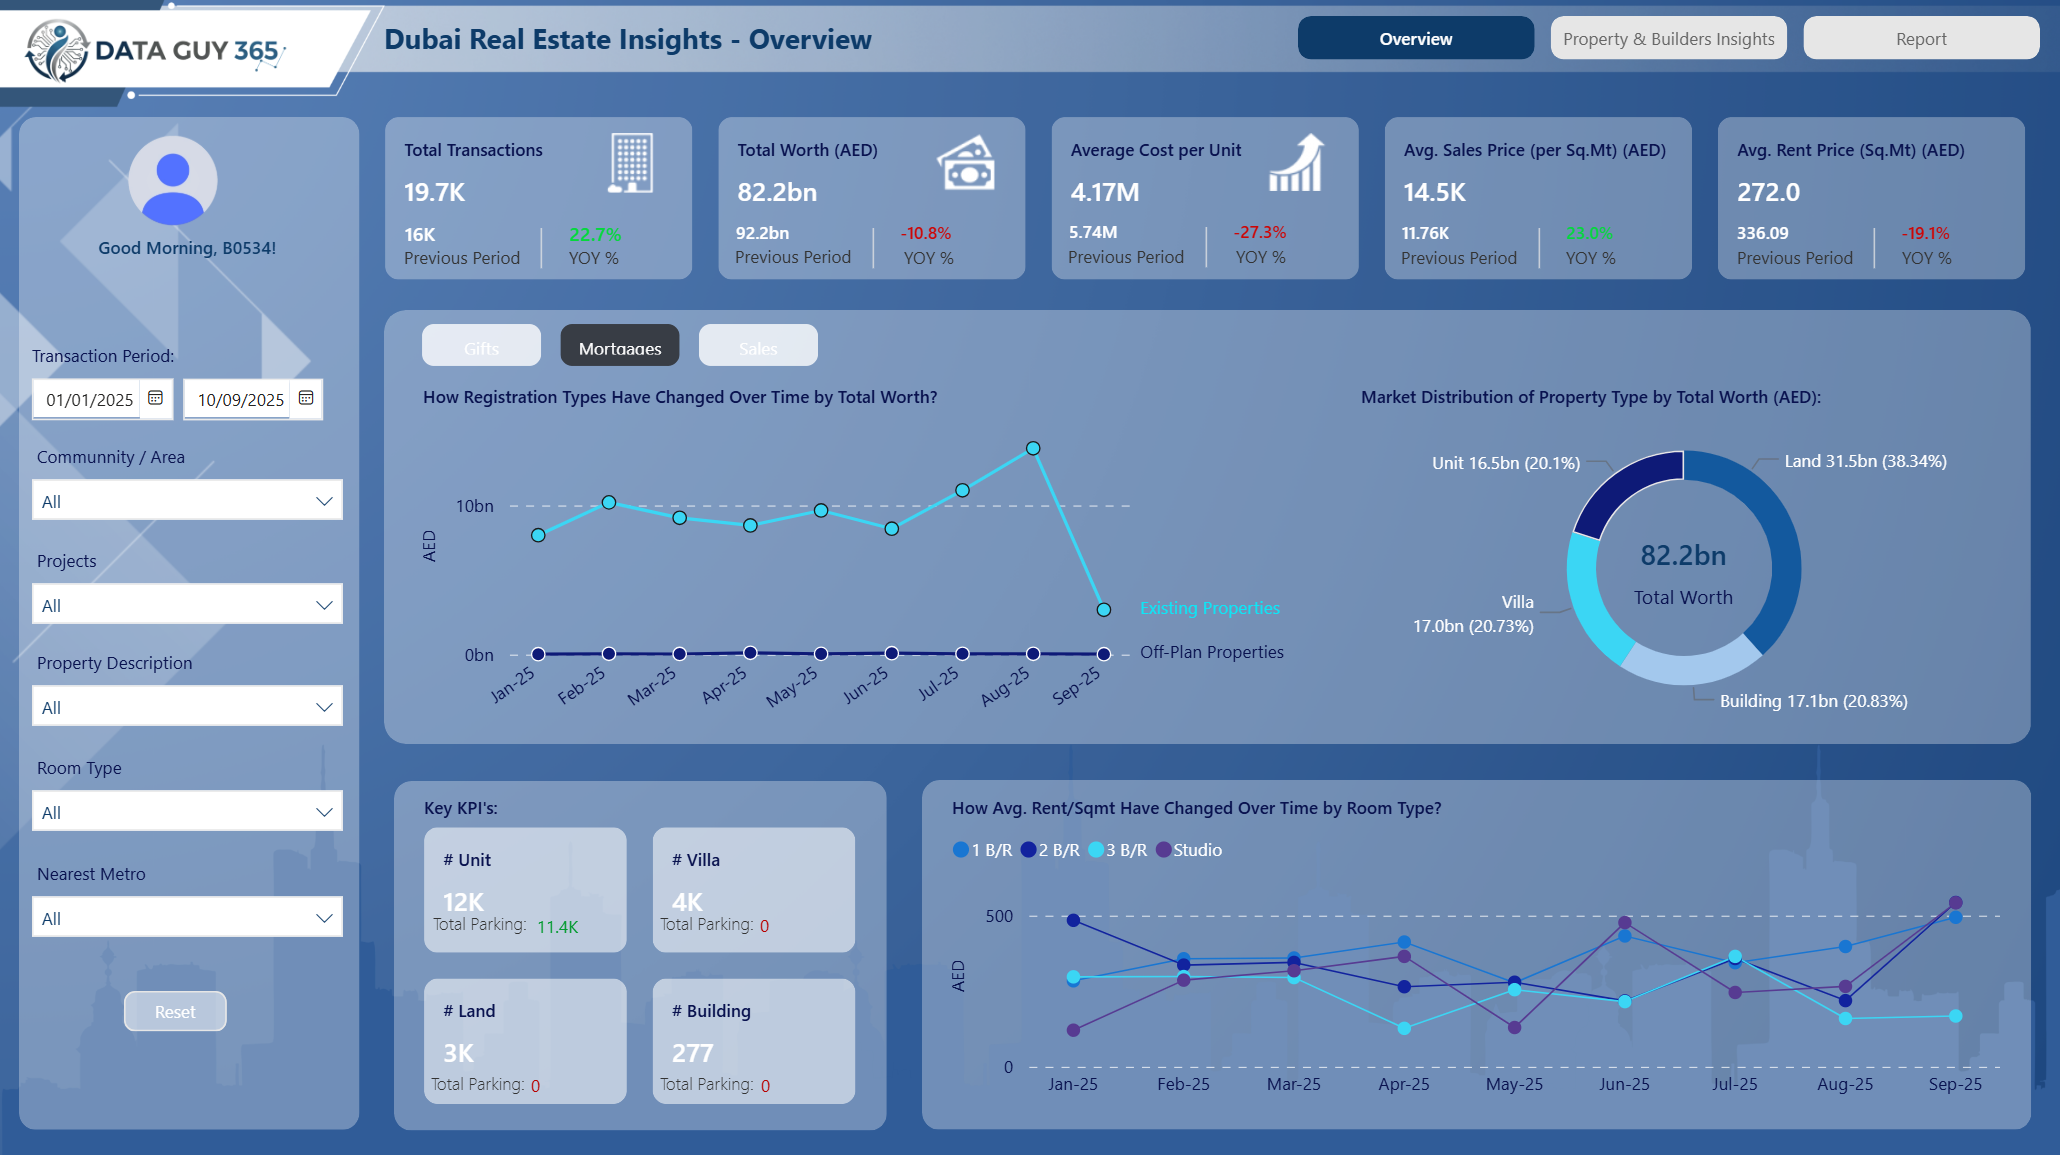Image resolution: width=2060 pixels, height=1155 pixels.
Task: Click the Total Transactions building icon
Action: pos(631,163)
